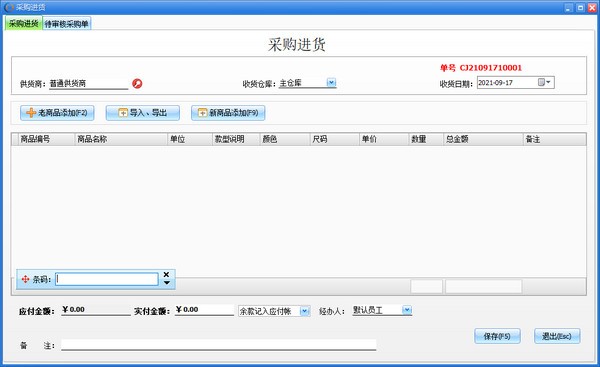Click the 退出(Esc) button

point(557,336)
